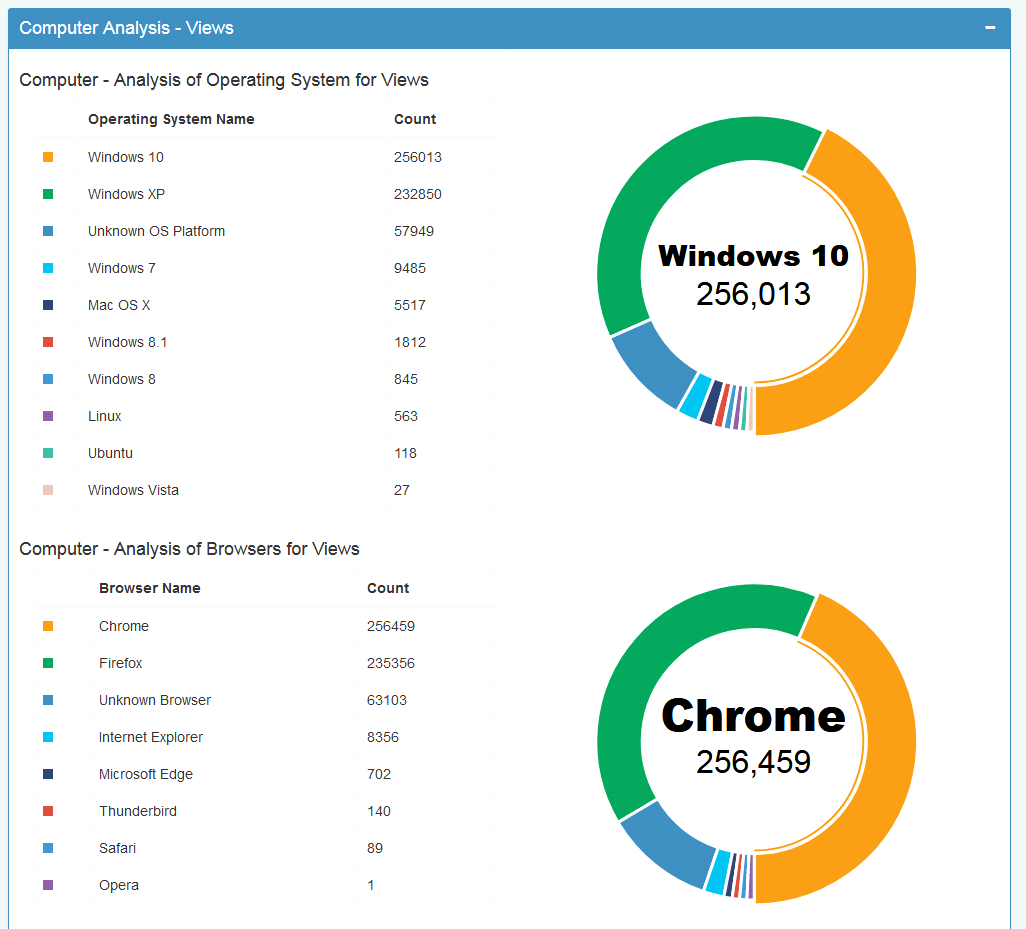Select the Windows 7 row label

click(x=122, y=268)
